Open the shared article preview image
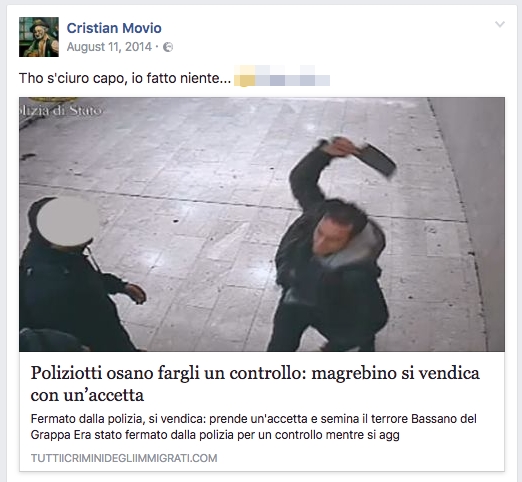Viewport: 522px width, 482px height. (x=262, y=224)
